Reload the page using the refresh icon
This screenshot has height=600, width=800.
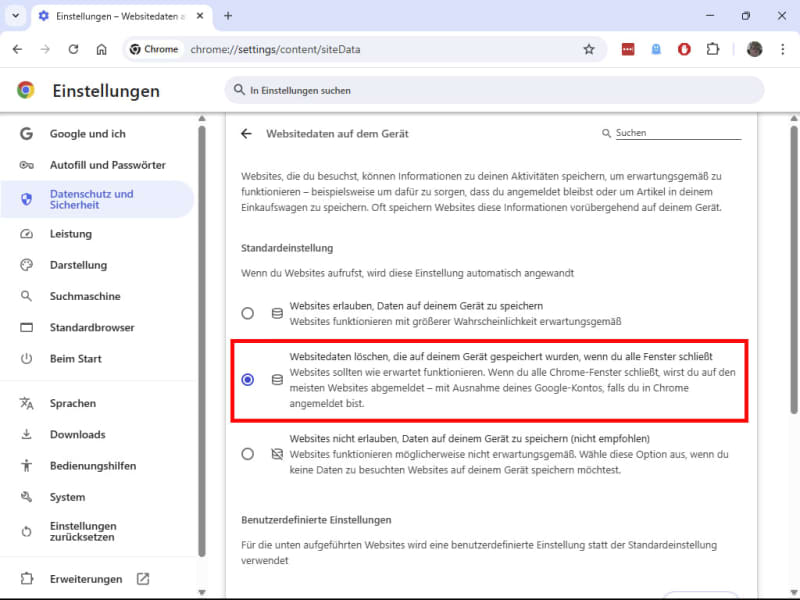coord(73,49)
